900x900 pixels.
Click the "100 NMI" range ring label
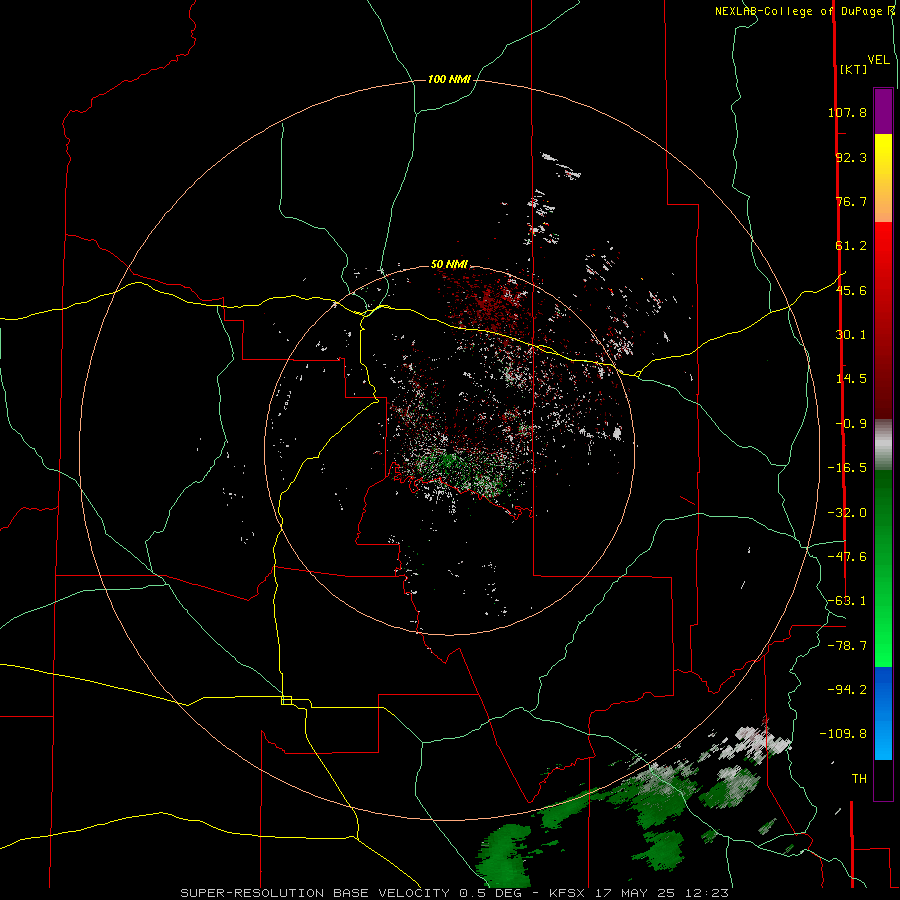coord(449,79)
